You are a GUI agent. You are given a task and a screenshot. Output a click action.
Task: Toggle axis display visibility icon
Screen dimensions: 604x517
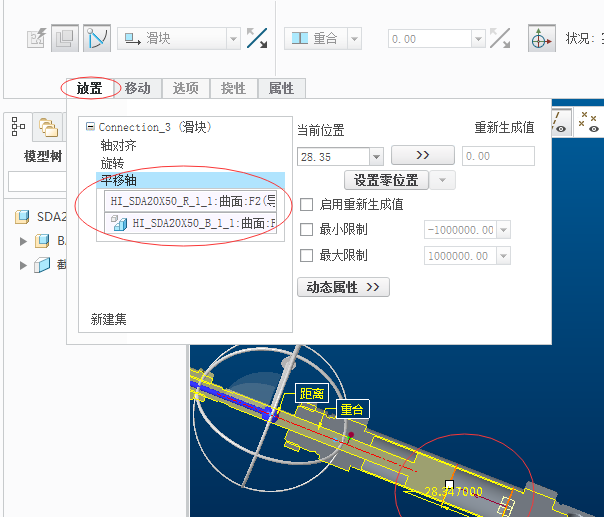(559, 124)
